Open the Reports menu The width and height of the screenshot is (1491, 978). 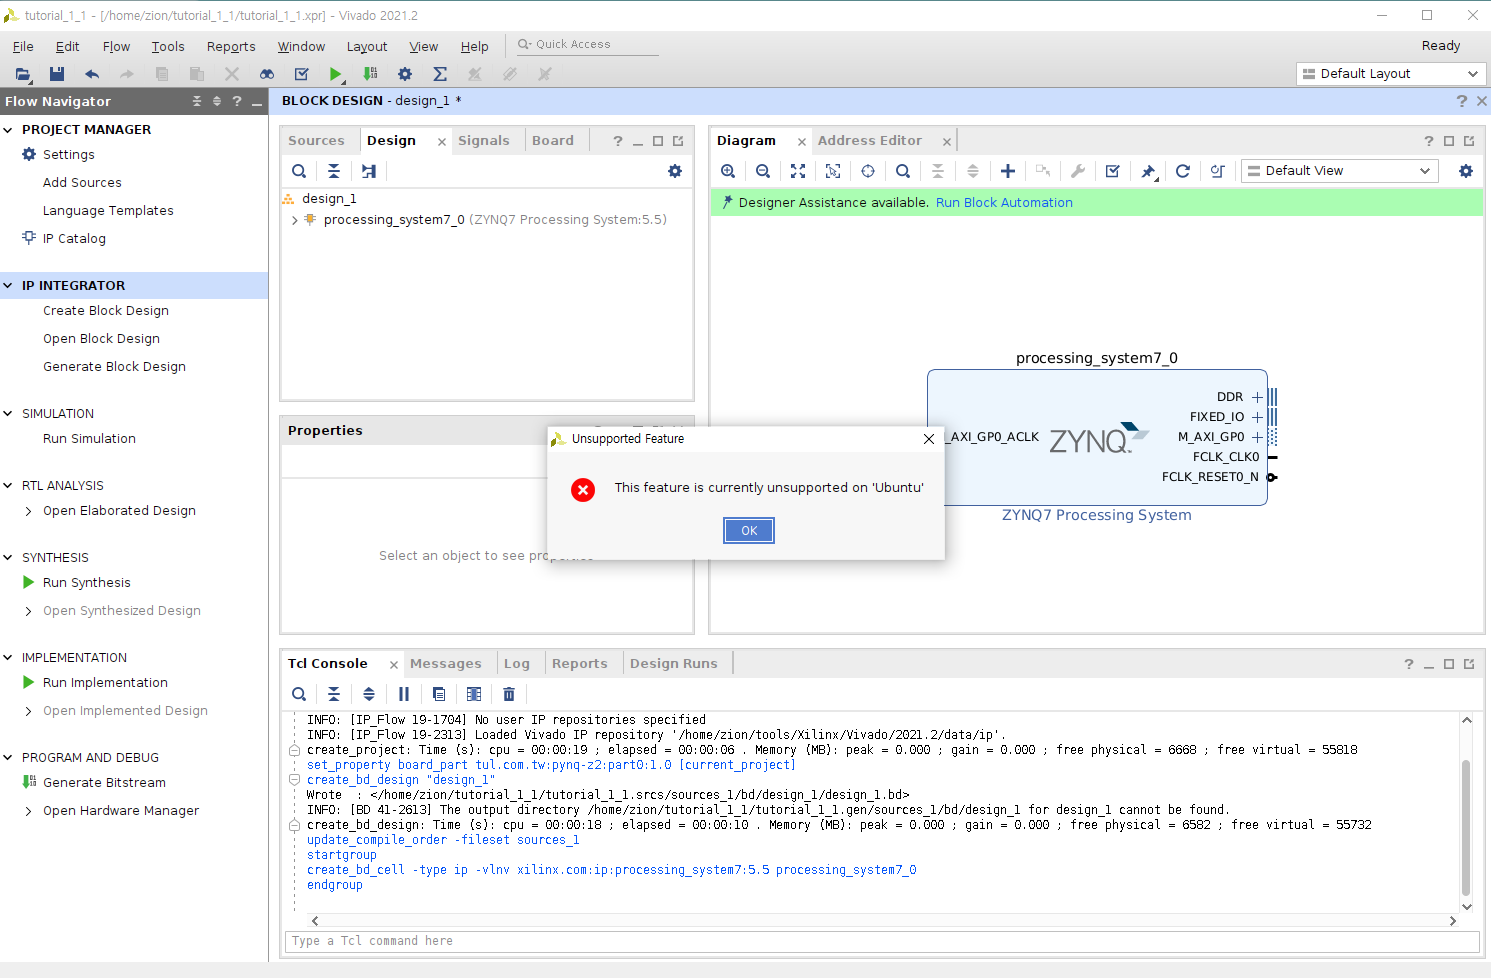point(231,47)
